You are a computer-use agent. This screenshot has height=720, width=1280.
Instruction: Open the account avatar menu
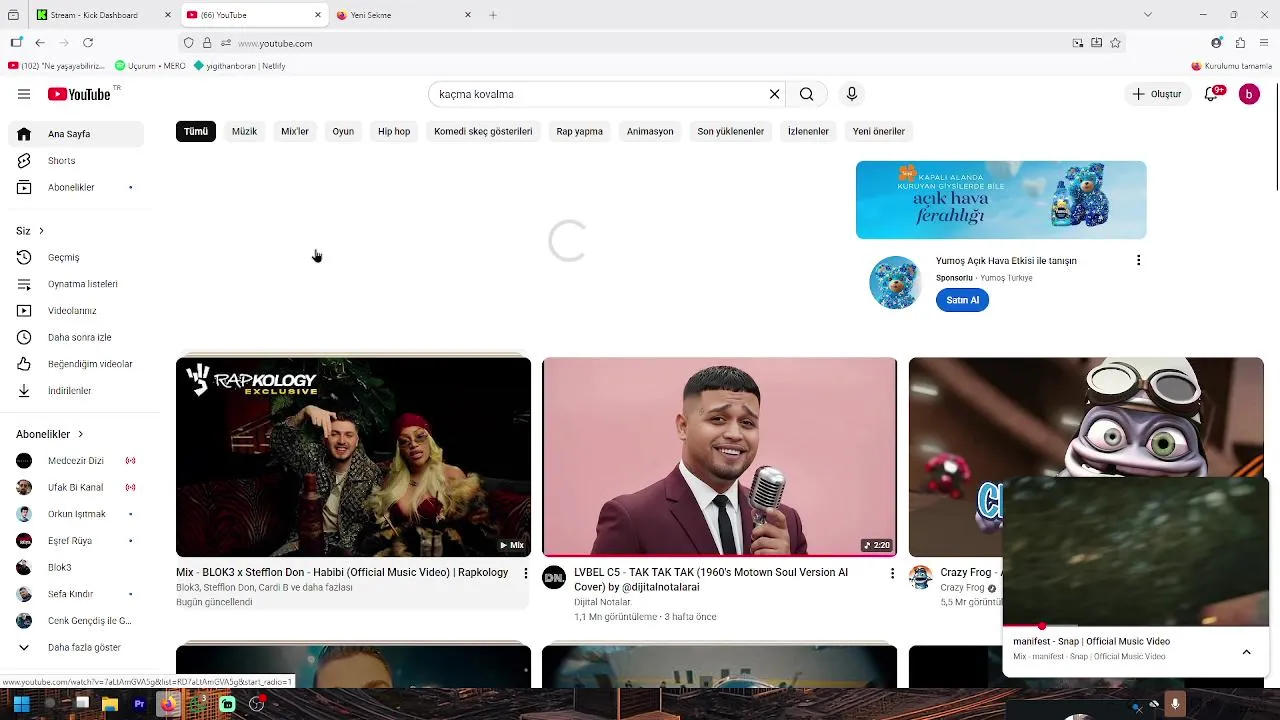(1249, 94)
